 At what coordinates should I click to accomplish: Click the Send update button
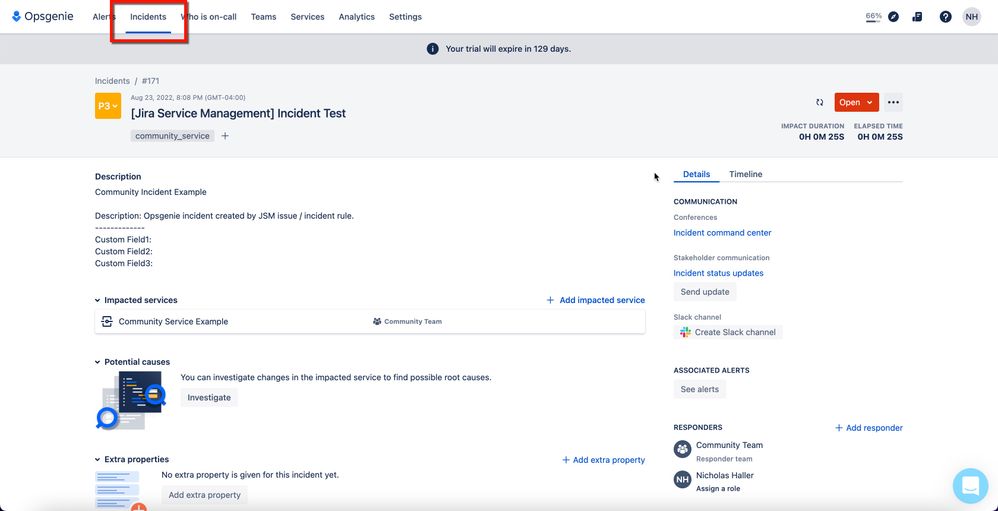click(x=705, y=292)
